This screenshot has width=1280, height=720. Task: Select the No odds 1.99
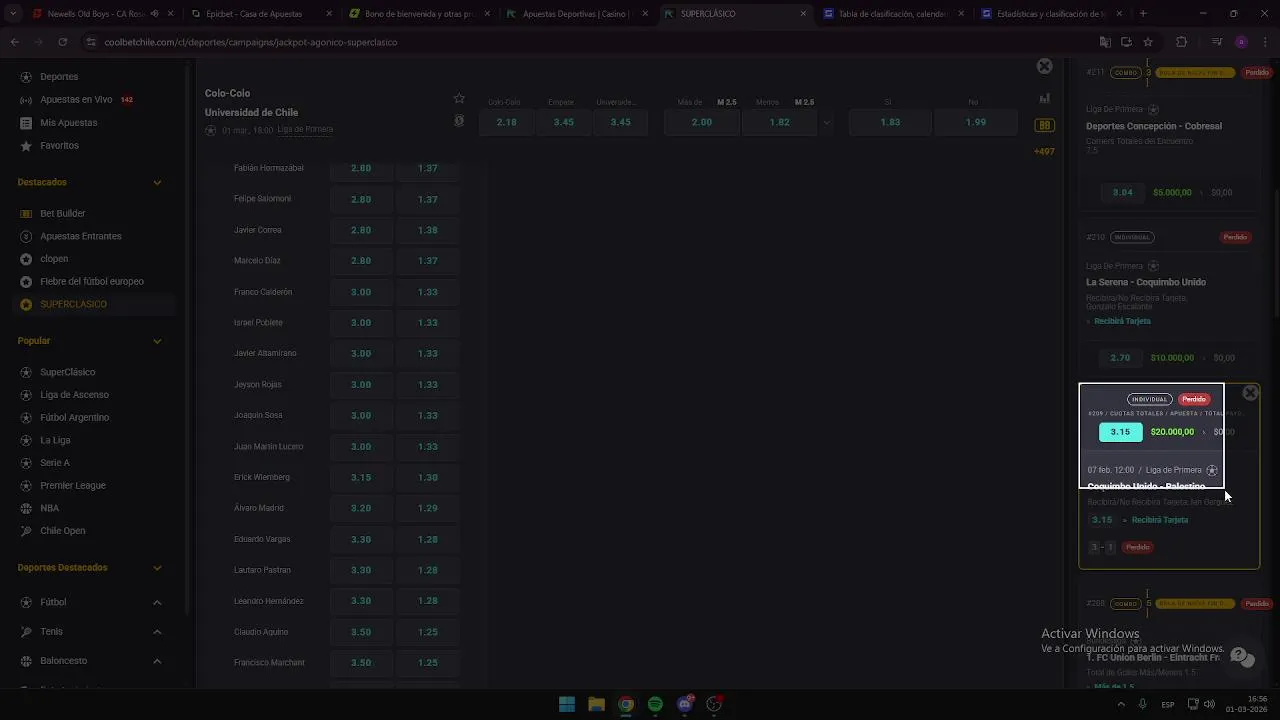point(976,122)
